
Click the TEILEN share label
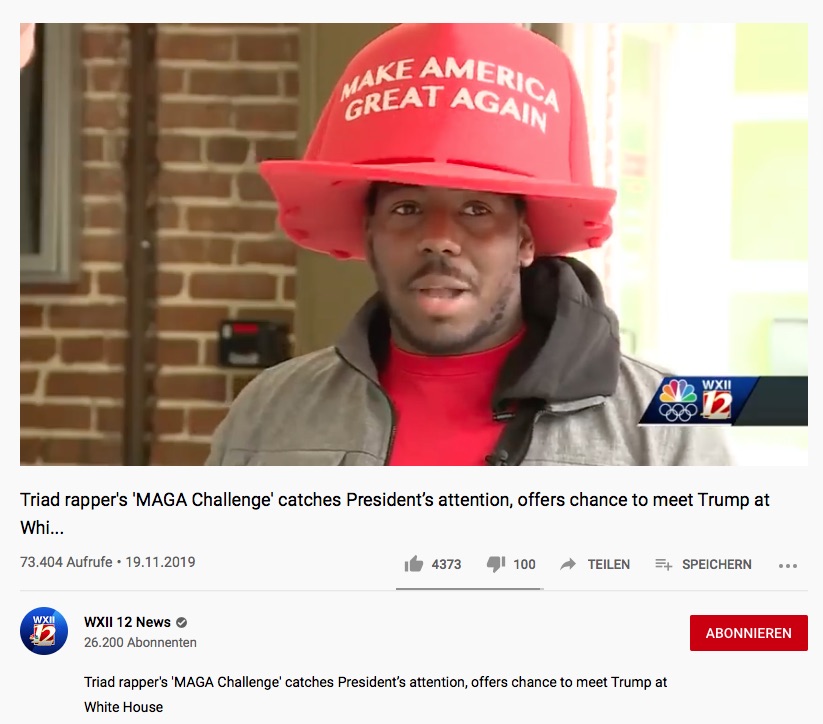click(x=608, y=564)
